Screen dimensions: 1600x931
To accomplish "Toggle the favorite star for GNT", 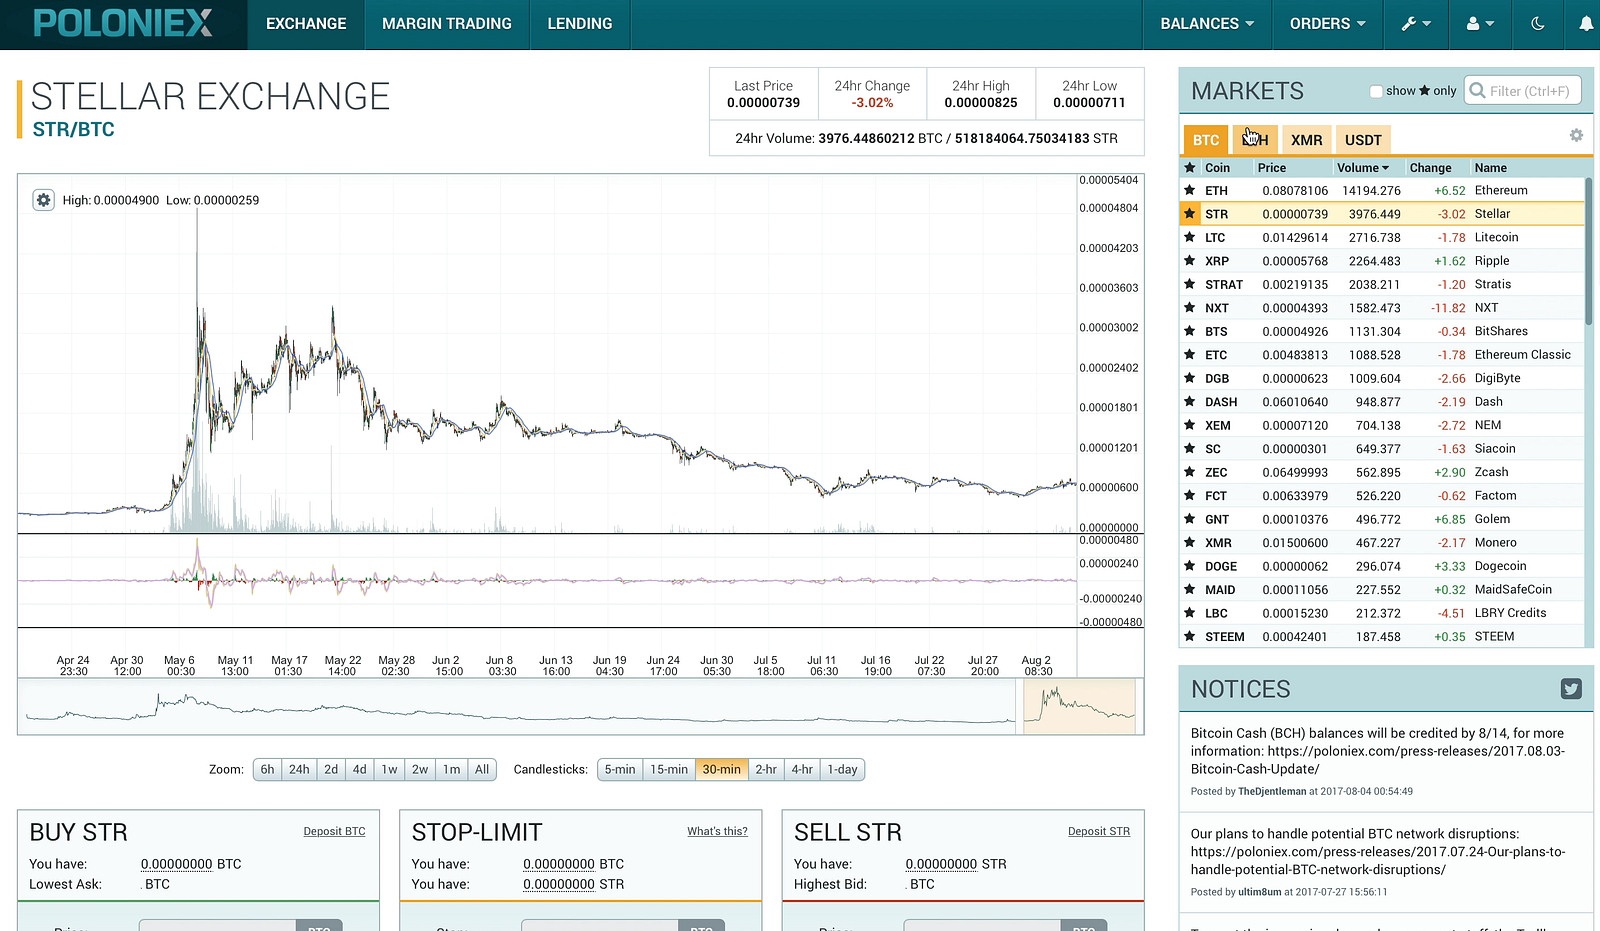I will point(1190,519).
